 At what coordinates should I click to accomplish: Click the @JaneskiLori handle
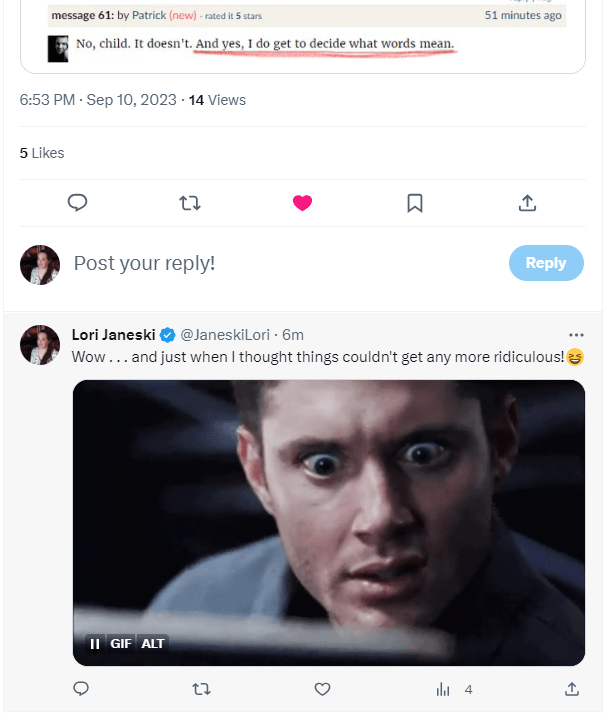(230, 335)
